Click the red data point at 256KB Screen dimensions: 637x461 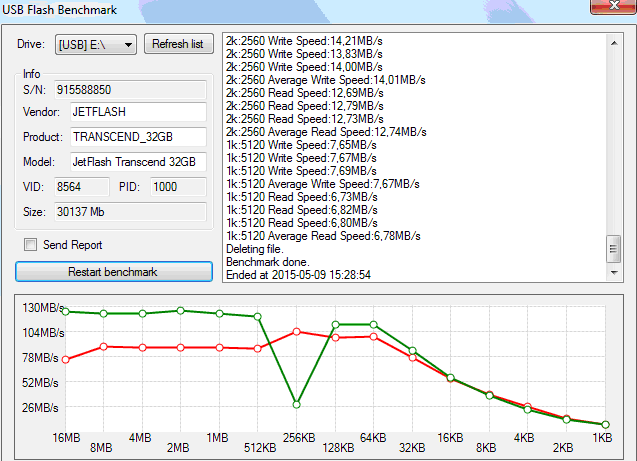pos(296,331)
